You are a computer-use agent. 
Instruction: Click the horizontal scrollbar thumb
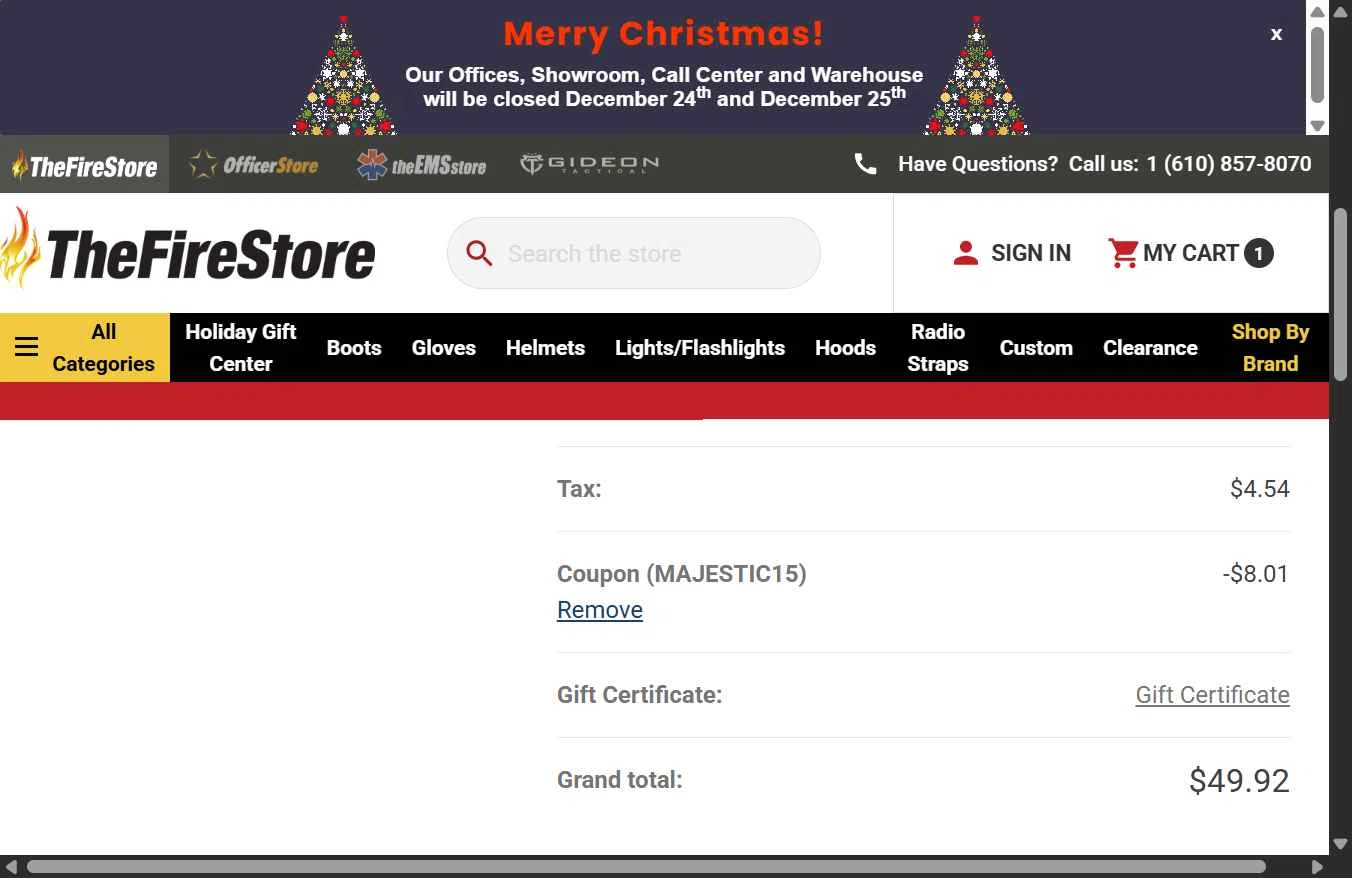pos(646,867)
